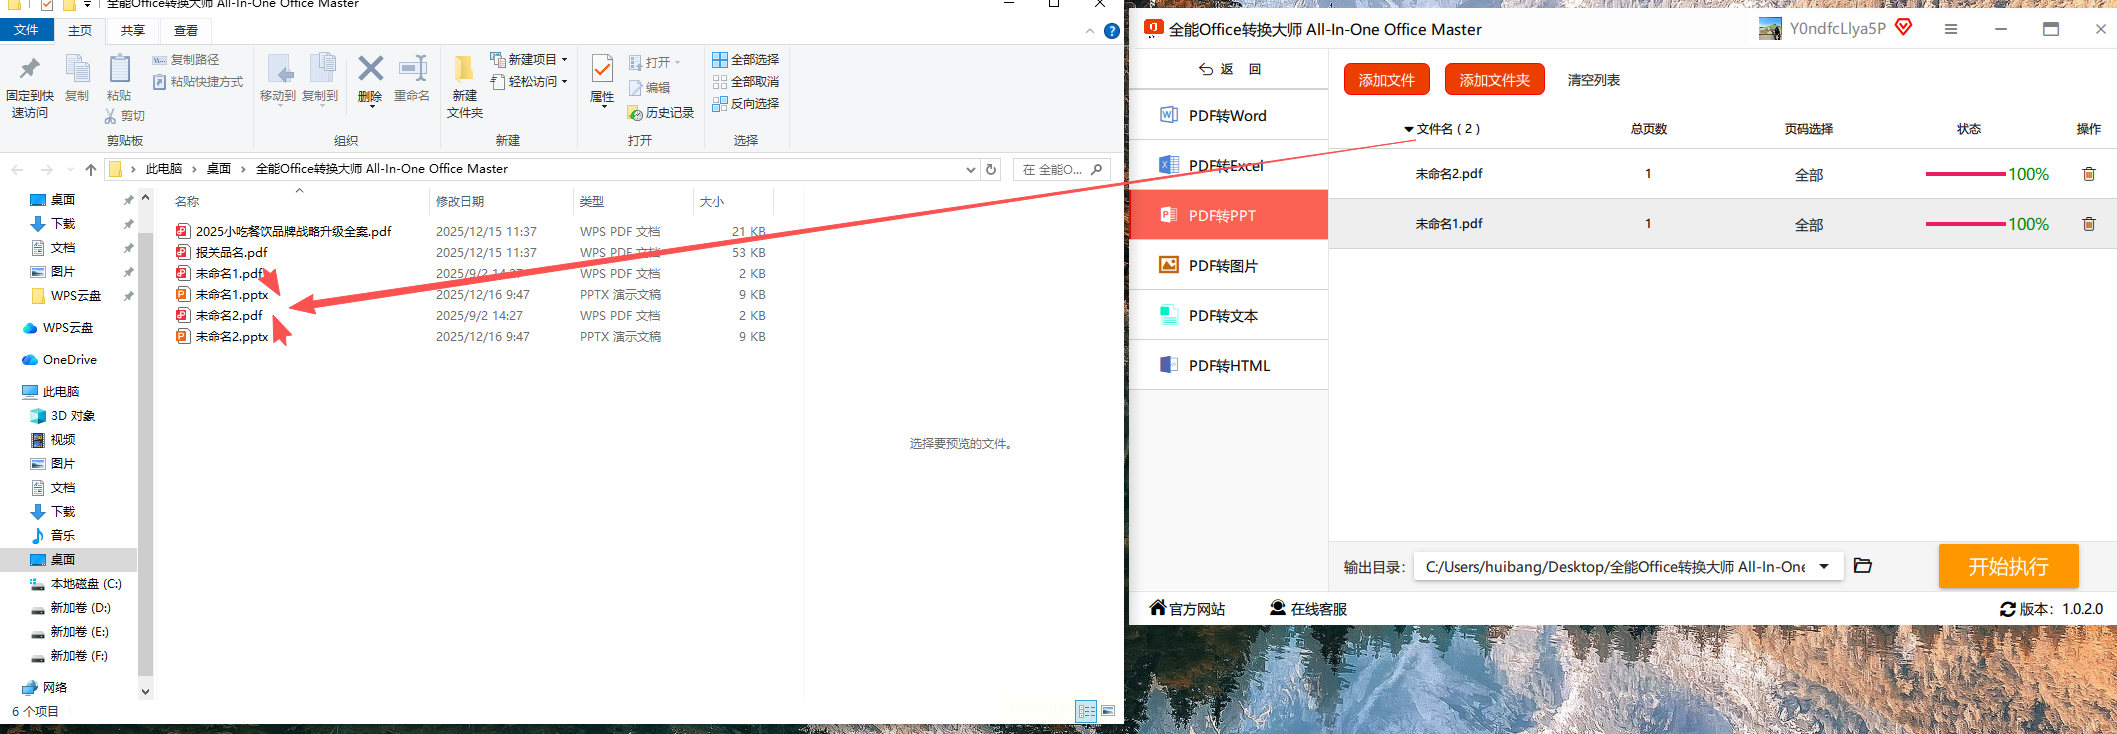Click the 未命名2.pdf progress bar
This screenshot has width=2117, height=734.
point(1965,174)
